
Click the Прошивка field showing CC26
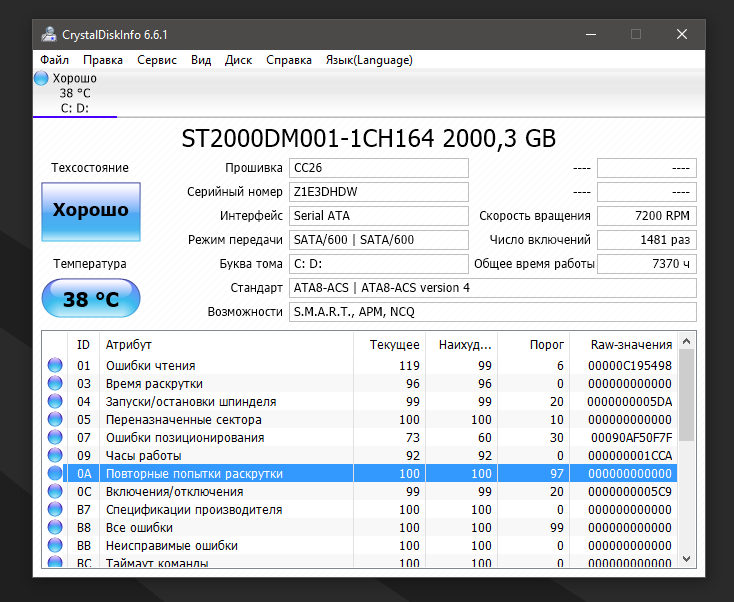coord(379,168)
